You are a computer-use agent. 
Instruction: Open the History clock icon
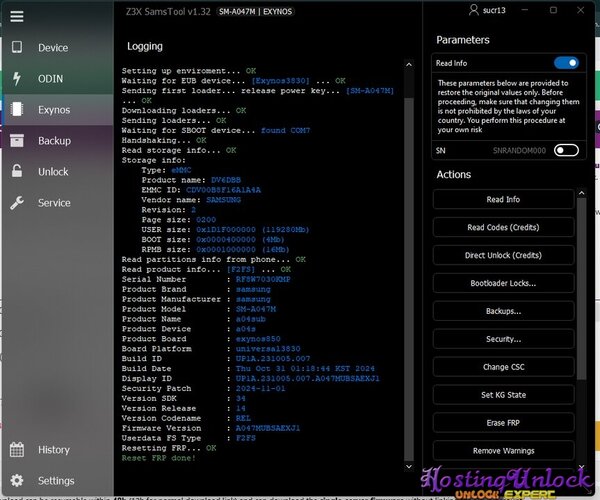pos(17,450)
